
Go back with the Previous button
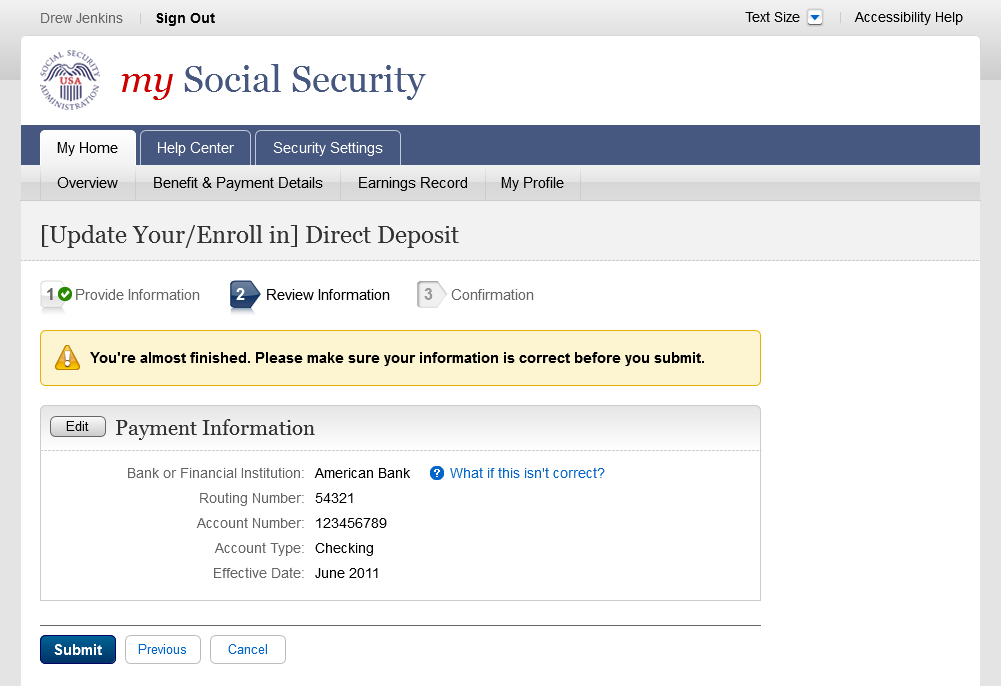click(x=162, y=650)
